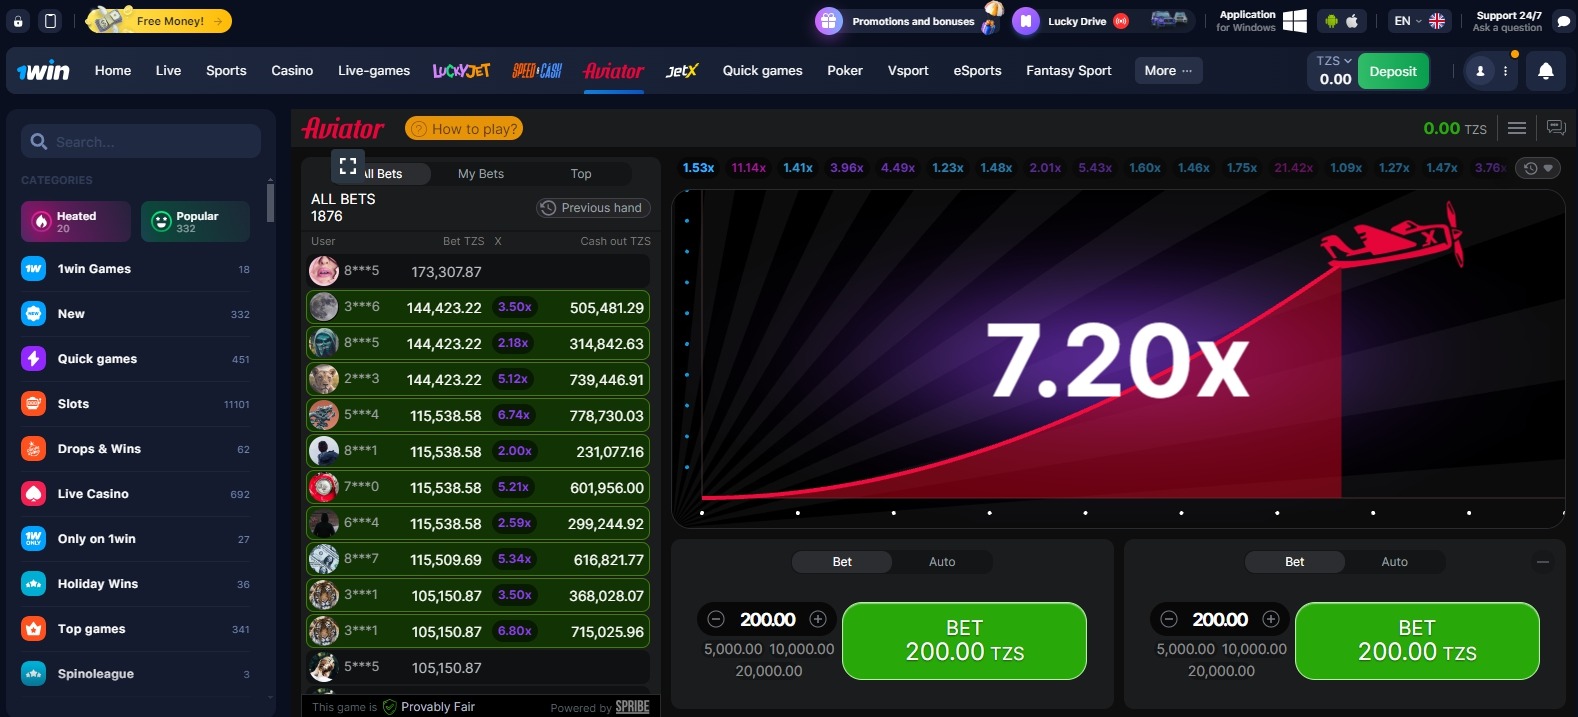Switch right bet panel to Auto mode
Screen dimensions: 1578x717
1394,562
